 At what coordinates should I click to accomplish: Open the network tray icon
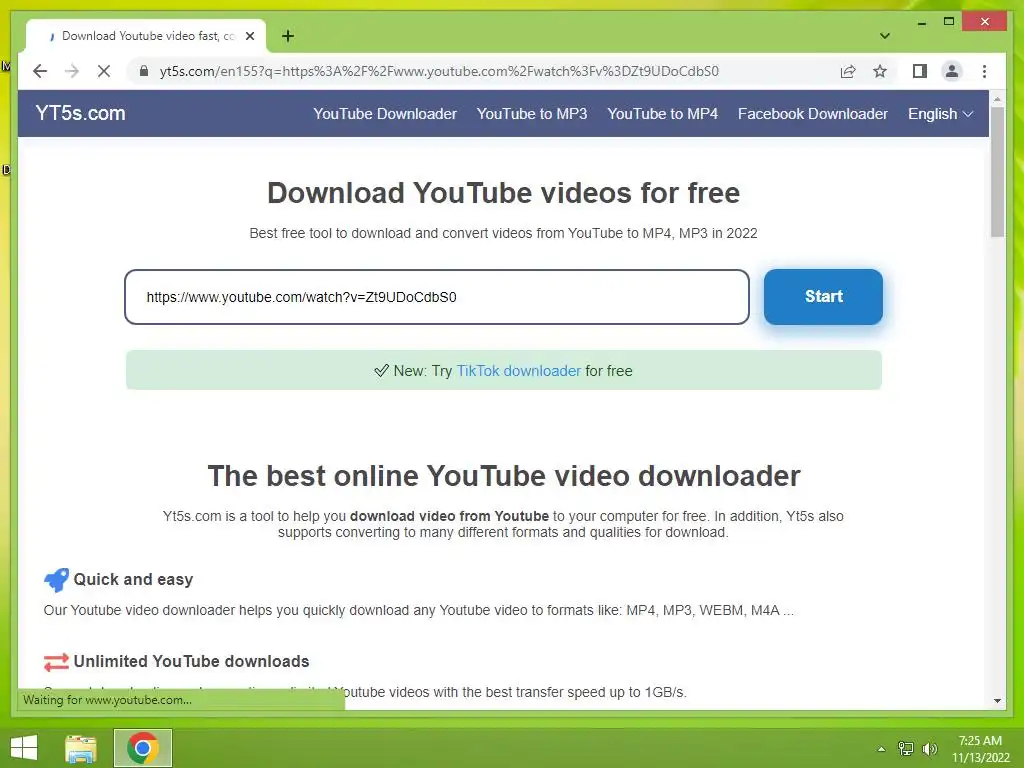906,749
